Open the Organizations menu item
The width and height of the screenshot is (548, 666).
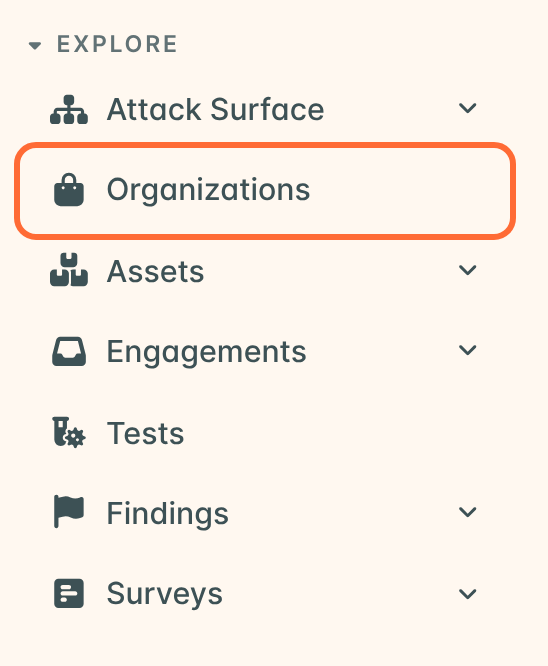click(265, 191)
